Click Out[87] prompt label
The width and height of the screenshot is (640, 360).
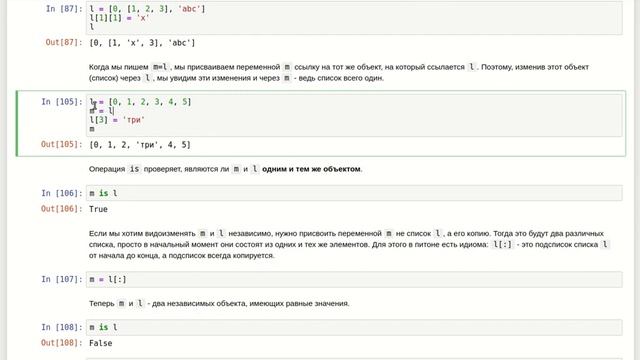[x=64, y=42]
